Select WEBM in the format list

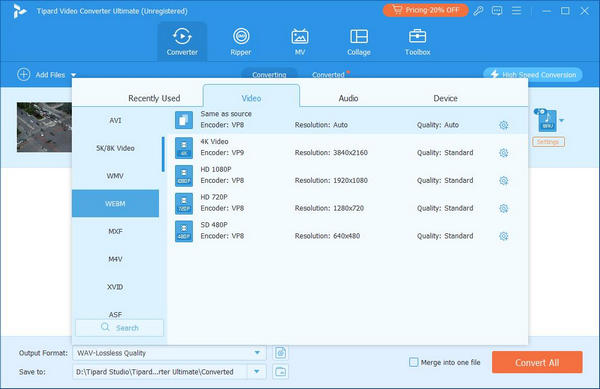pos(115,203)
